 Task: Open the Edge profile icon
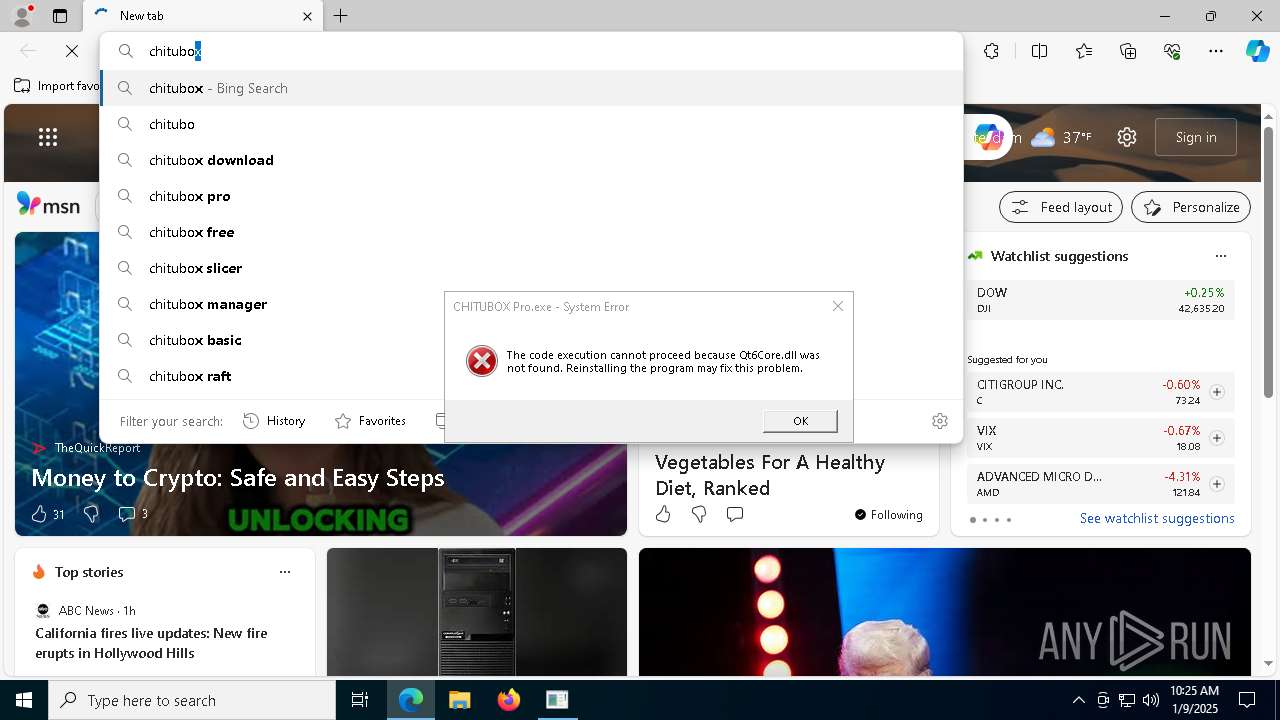click(x=21, y=16)
